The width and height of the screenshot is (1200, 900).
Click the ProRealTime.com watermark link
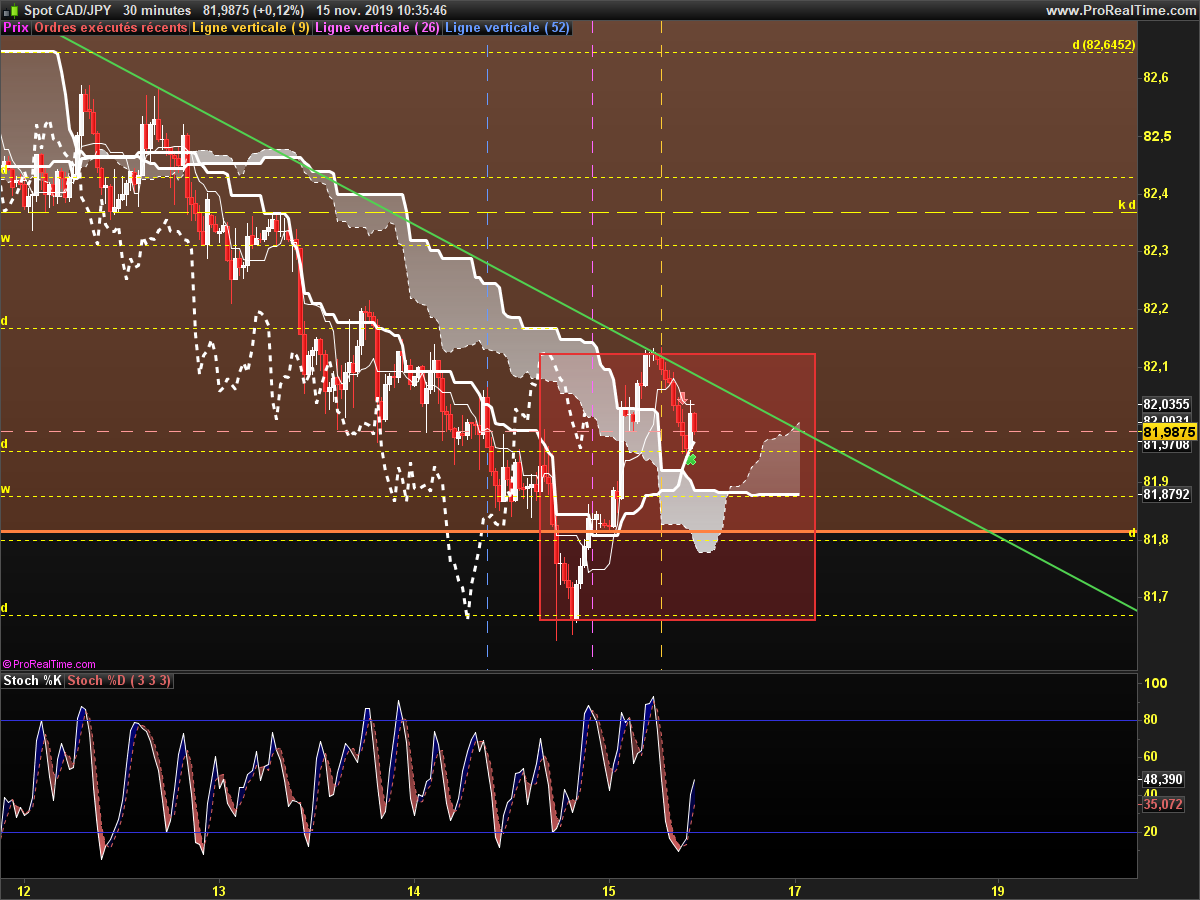pyautogui.click(x=49, y=663)
